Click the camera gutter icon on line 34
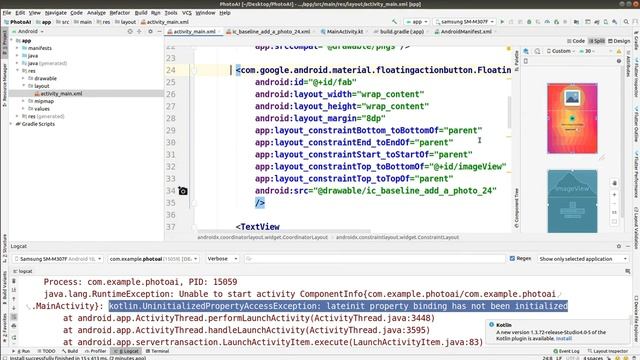640x360 pixels. pos(183,191)
